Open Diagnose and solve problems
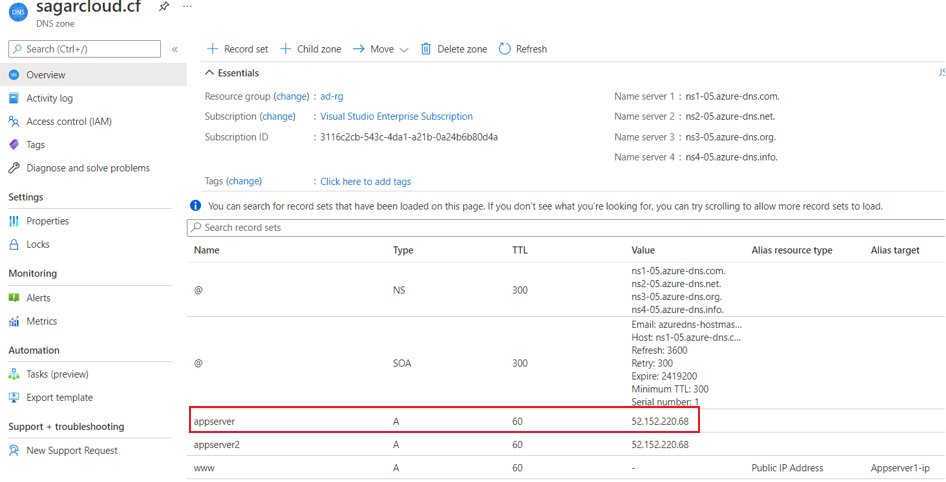946x482 pixels. (87, 168)
